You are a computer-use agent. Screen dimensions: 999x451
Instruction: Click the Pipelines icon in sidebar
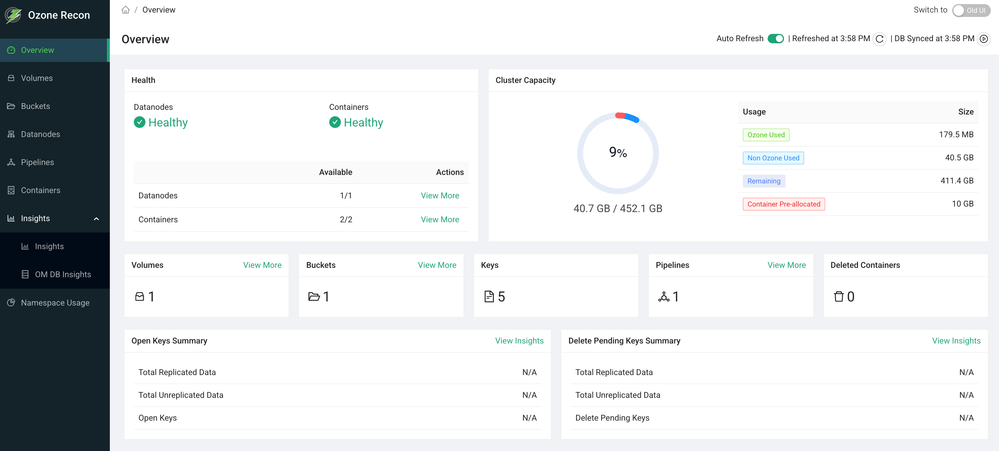click(11, 162)
